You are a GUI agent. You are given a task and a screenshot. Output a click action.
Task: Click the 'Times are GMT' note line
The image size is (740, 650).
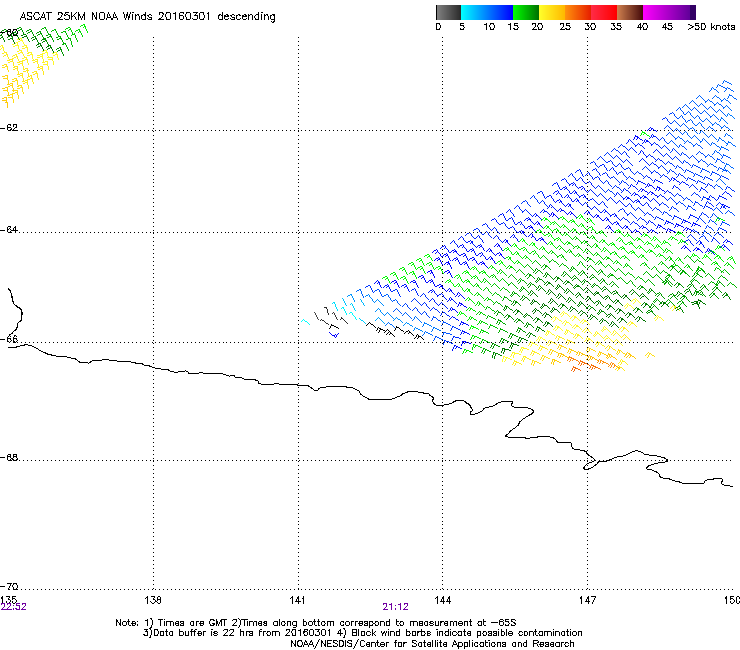coord(316,623)
